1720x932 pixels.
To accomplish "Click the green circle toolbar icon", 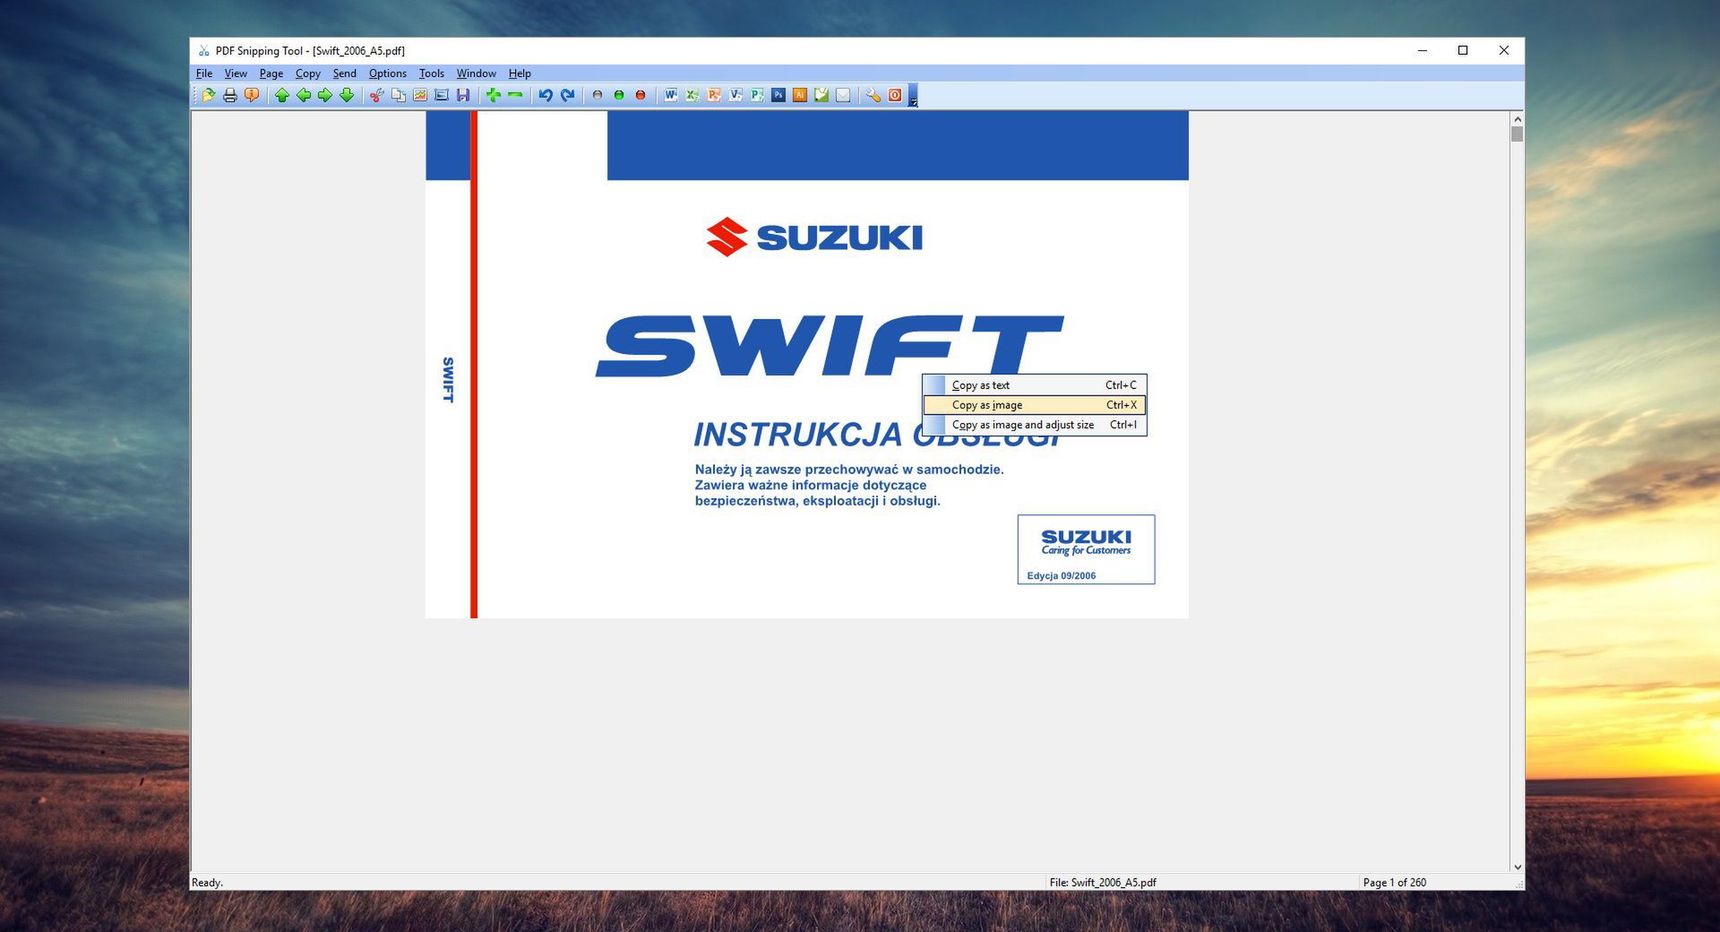I will pos(619,95).
